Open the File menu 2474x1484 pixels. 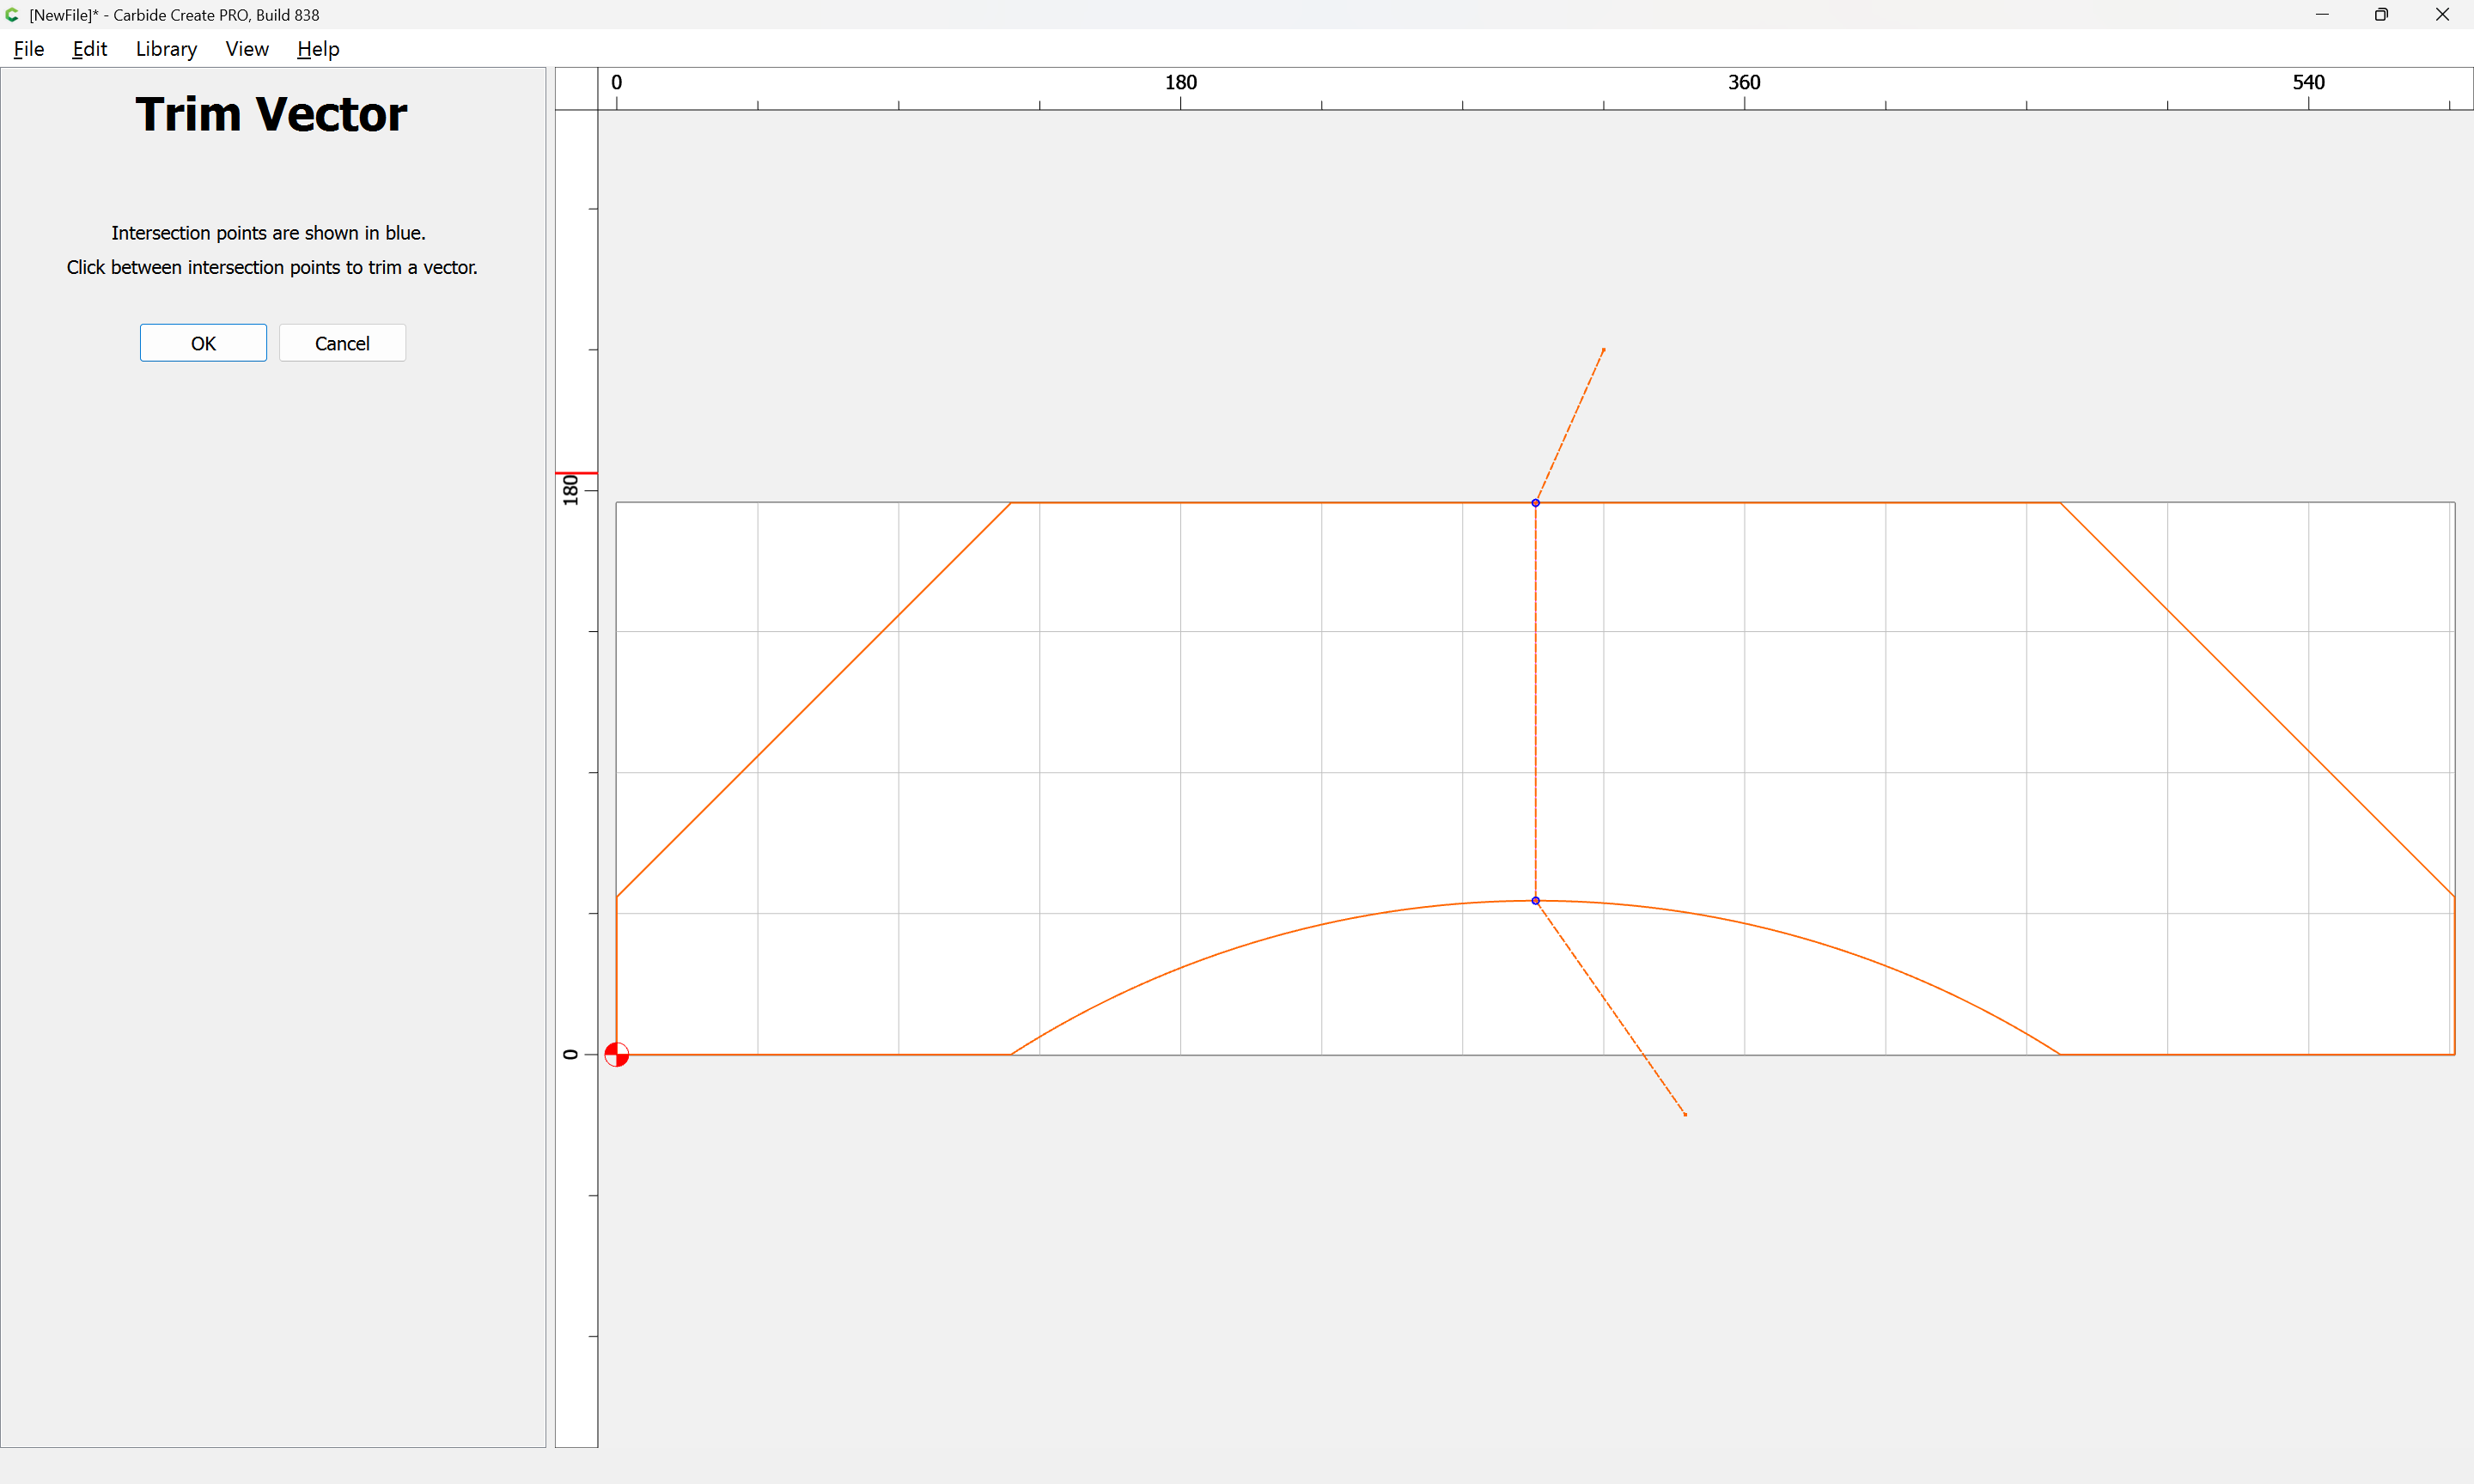[28, 49]
